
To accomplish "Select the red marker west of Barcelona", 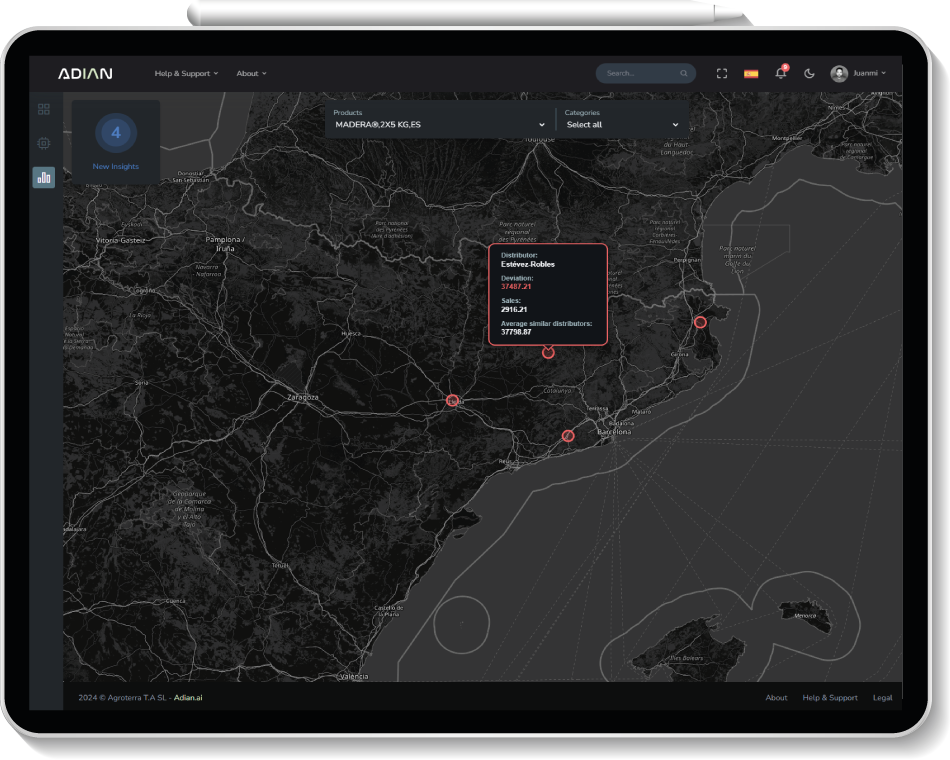I will point(568,436).
